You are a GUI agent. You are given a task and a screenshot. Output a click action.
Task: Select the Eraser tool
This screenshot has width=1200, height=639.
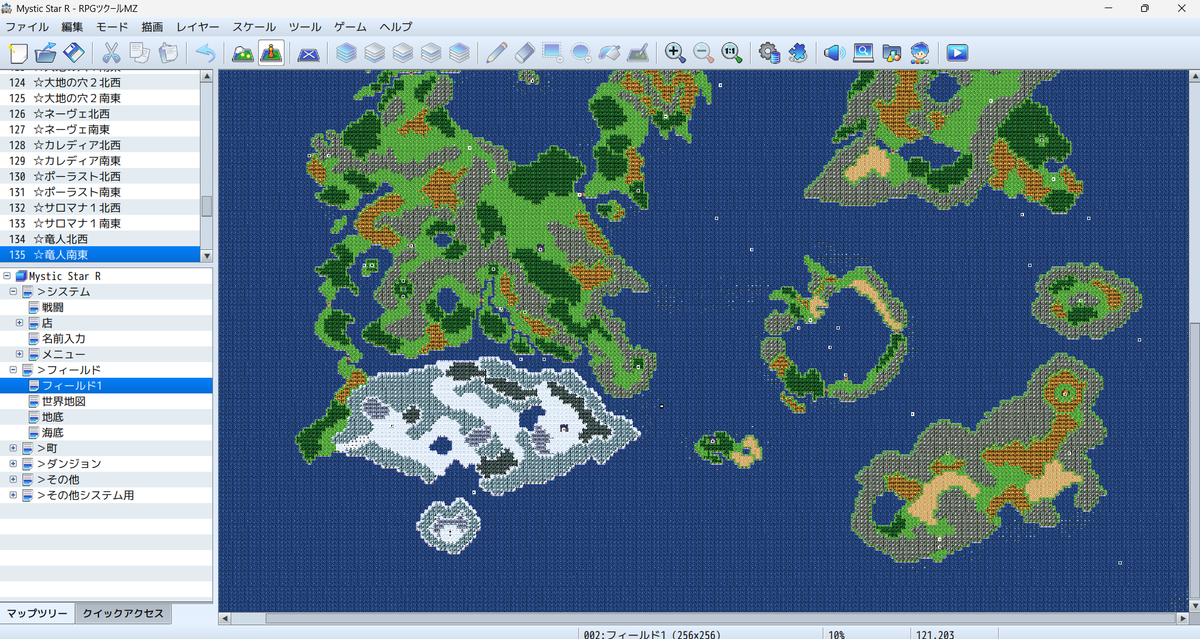pyautogui.click(x=524, y=52)
